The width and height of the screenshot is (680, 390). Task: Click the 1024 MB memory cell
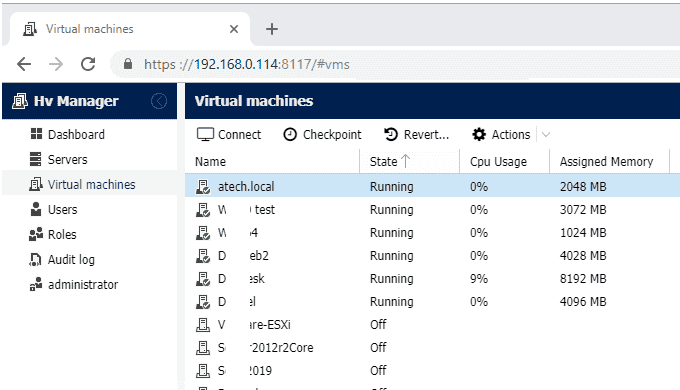[x=583, y=233]
